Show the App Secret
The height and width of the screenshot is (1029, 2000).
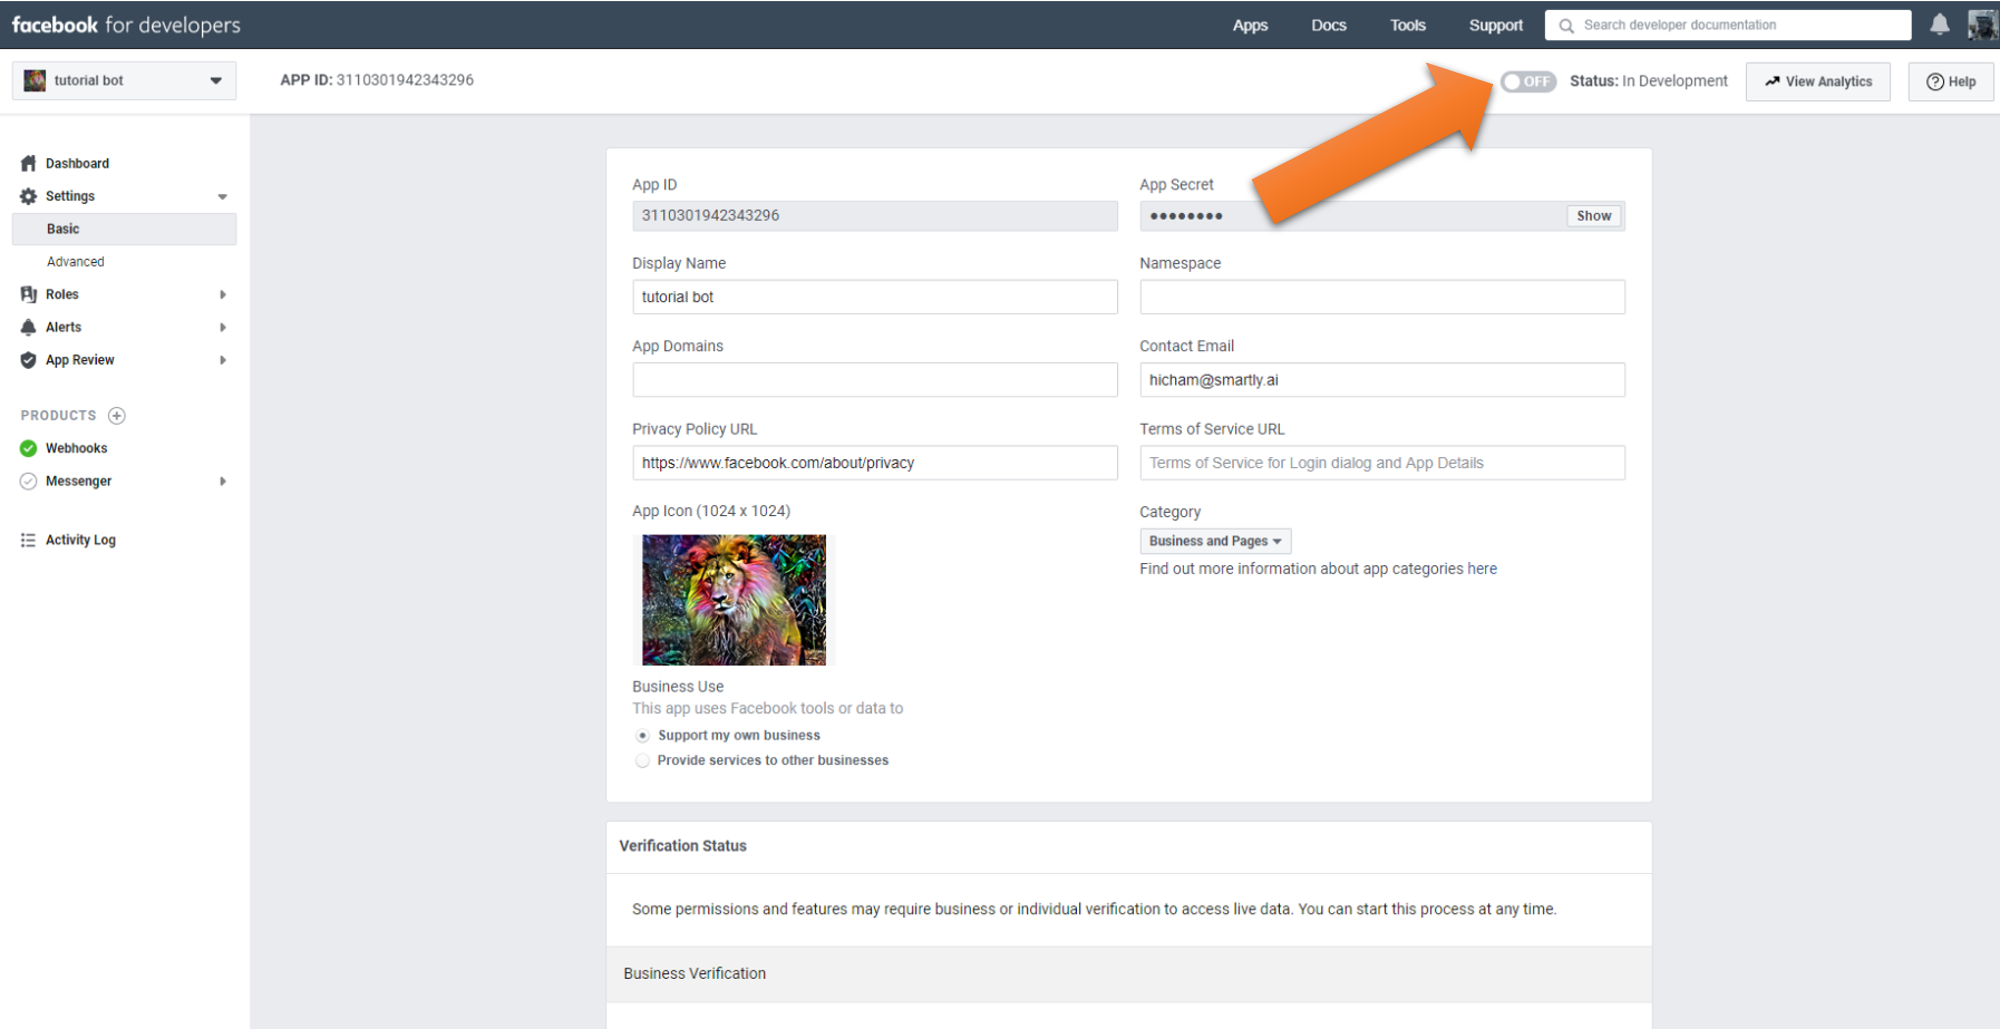click(1594, 216)
